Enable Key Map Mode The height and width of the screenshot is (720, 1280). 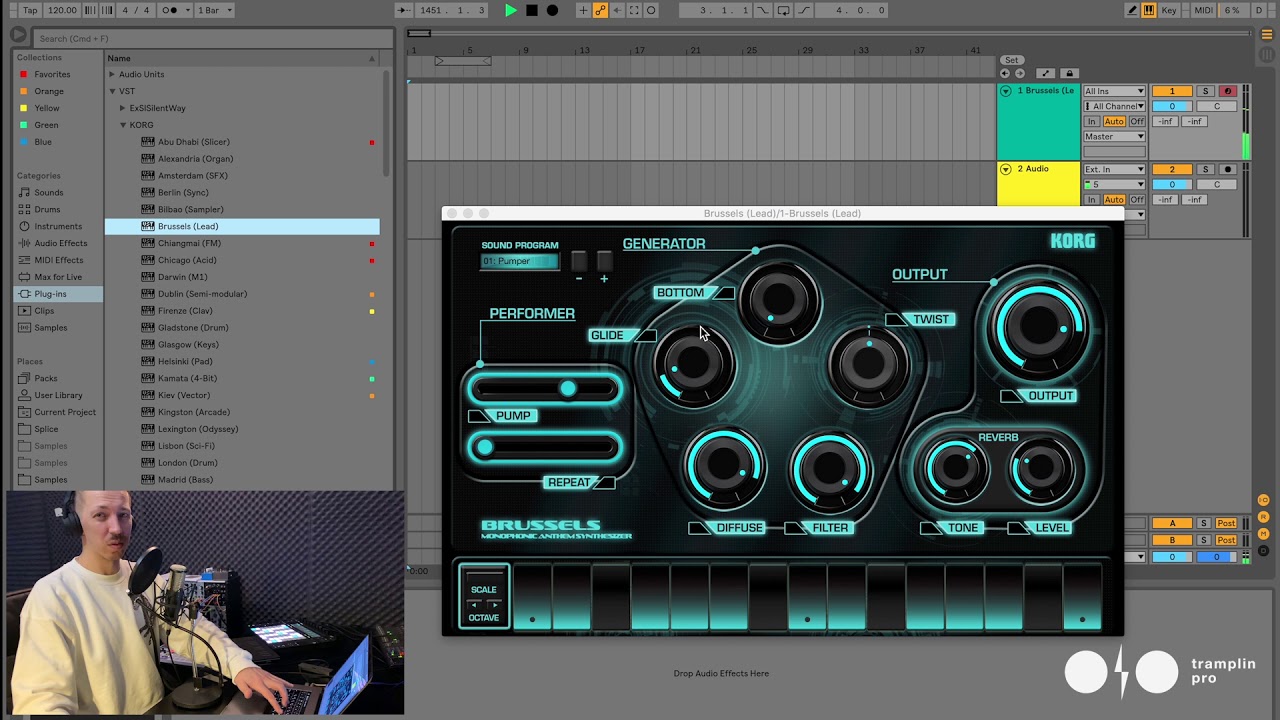pyautogui.click(x=1169, y=10)
